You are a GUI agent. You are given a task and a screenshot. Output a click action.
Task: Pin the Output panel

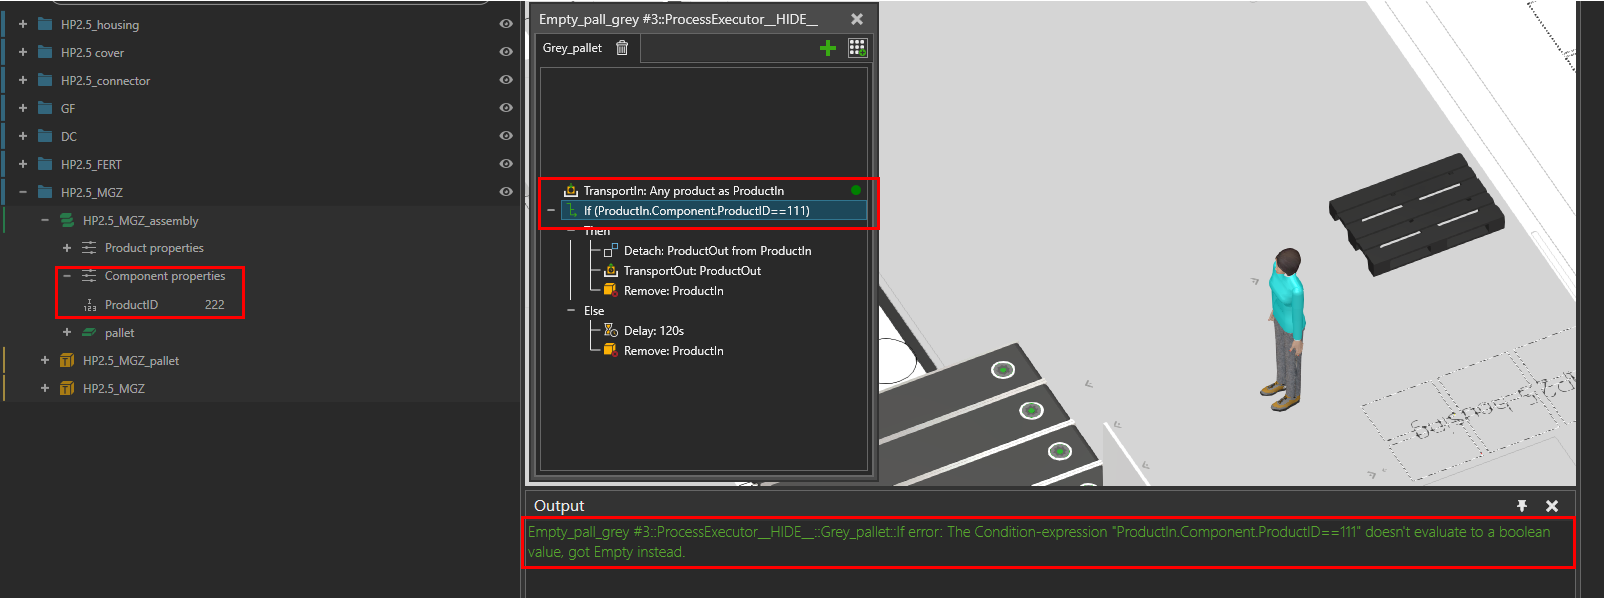point(1521,506)
